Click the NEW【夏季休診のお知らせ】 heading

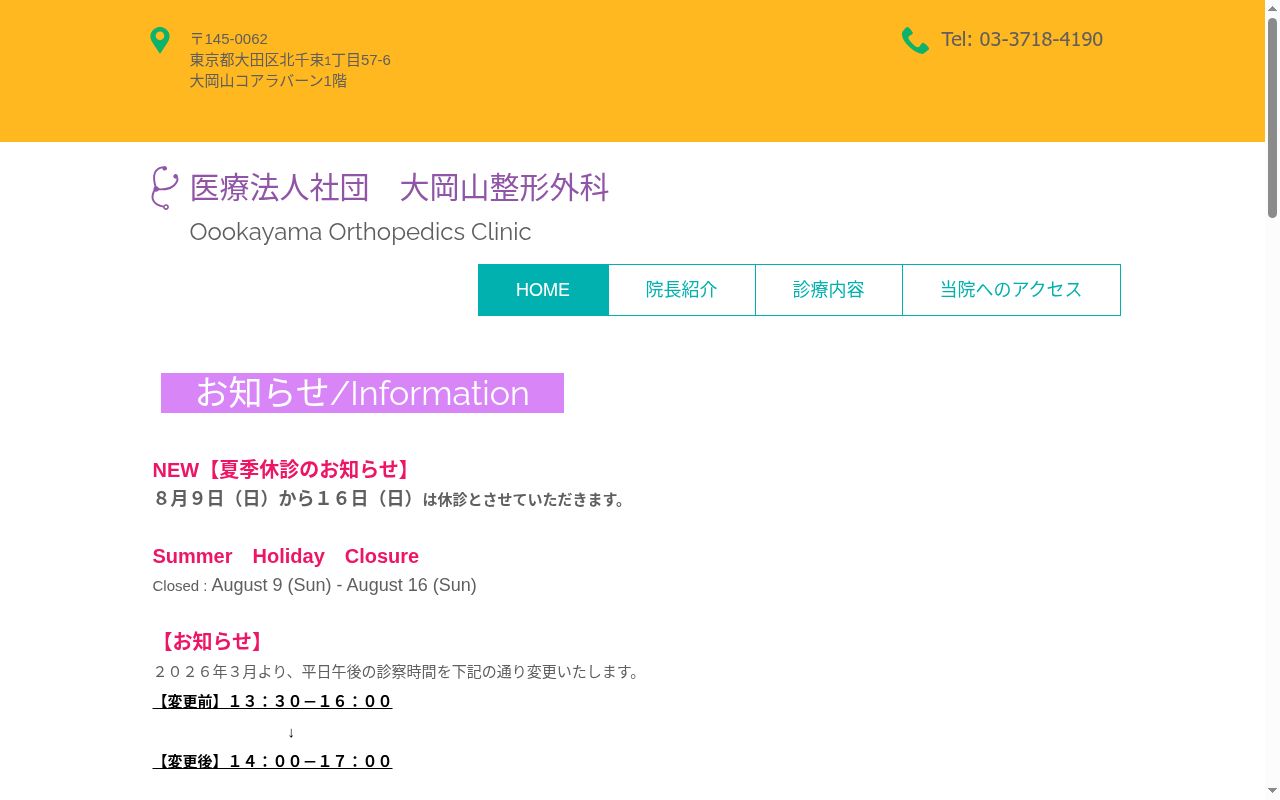click(283, 470)
